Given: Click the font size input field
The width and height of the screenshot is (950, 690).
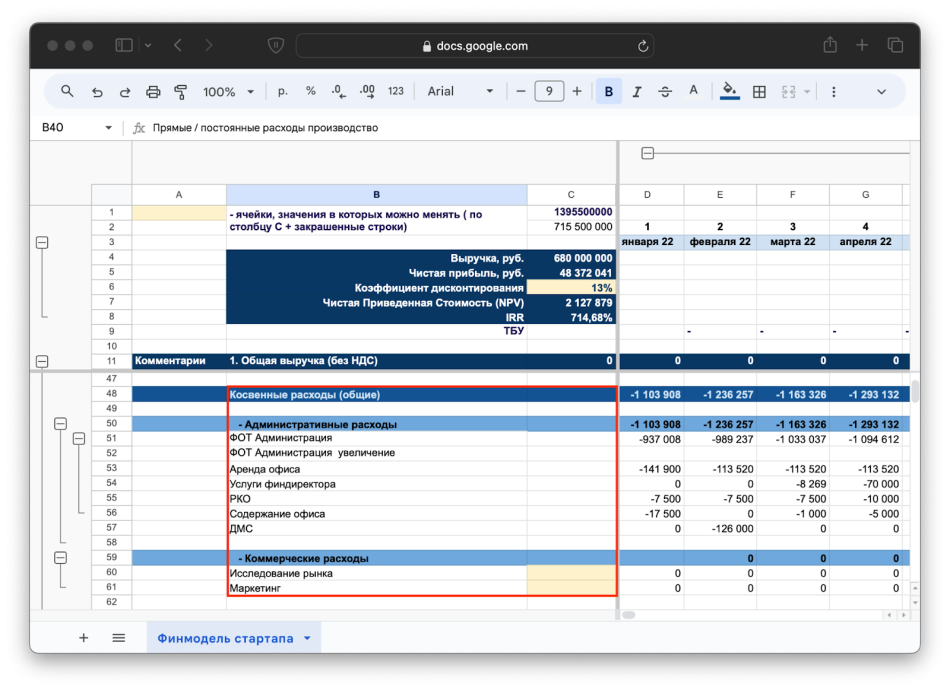Looking at the screenshot, I should pos(549,91).
